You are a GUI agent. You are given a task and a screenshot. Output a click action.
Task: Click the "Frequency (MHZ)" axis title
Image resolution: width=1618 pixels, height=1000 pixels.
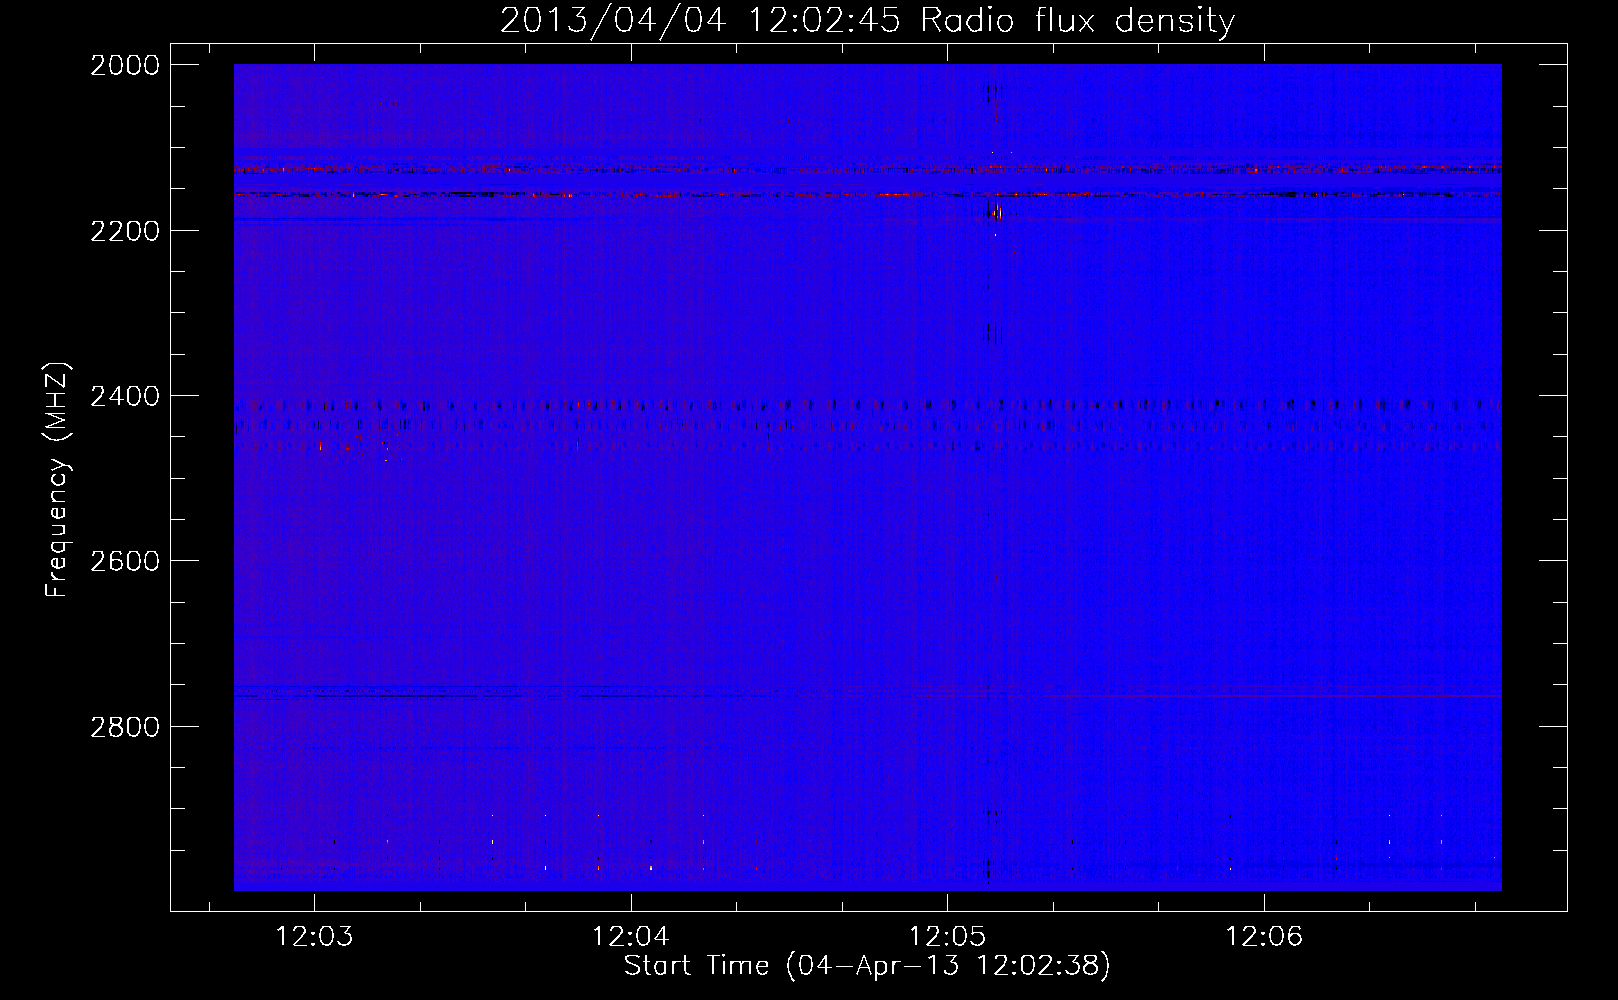[57, 480]
